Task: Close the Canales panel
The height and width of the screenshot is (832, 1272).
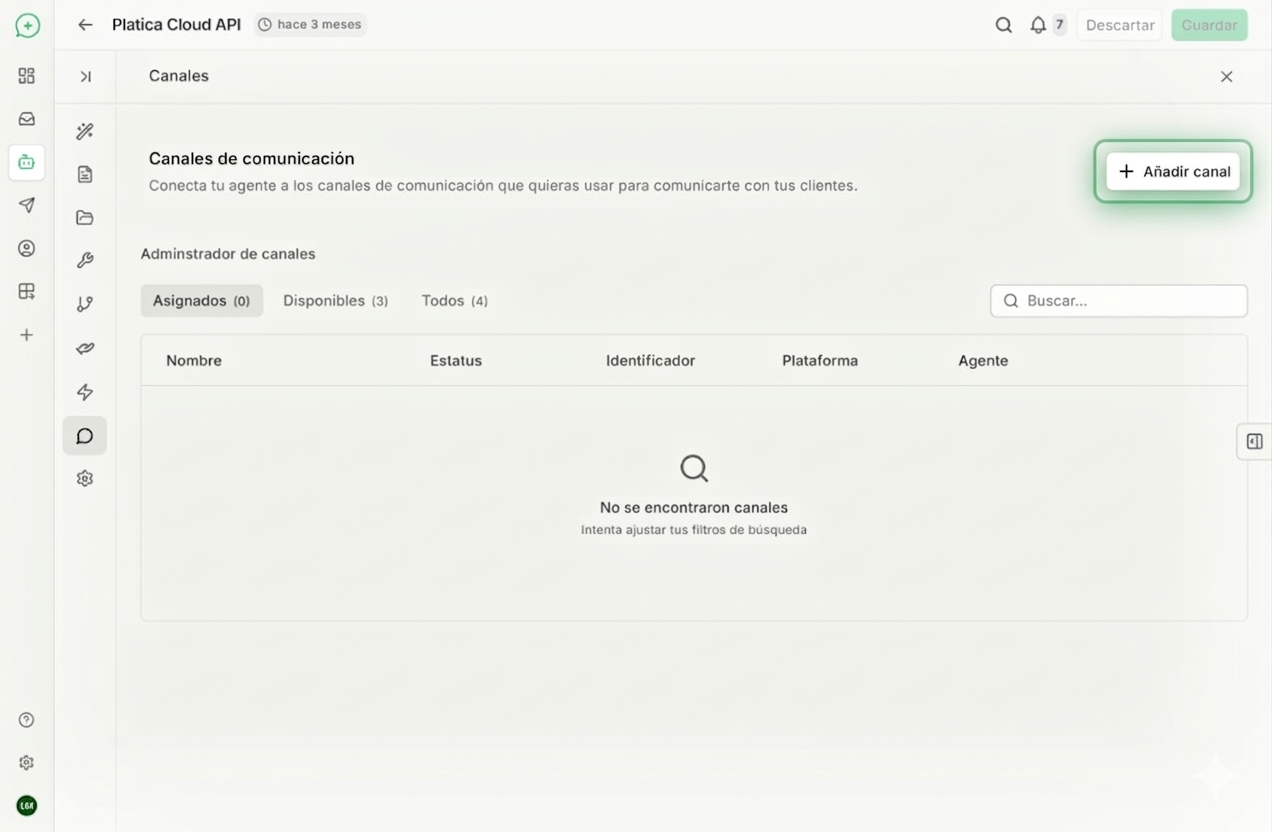Action: click(1226, 77)
